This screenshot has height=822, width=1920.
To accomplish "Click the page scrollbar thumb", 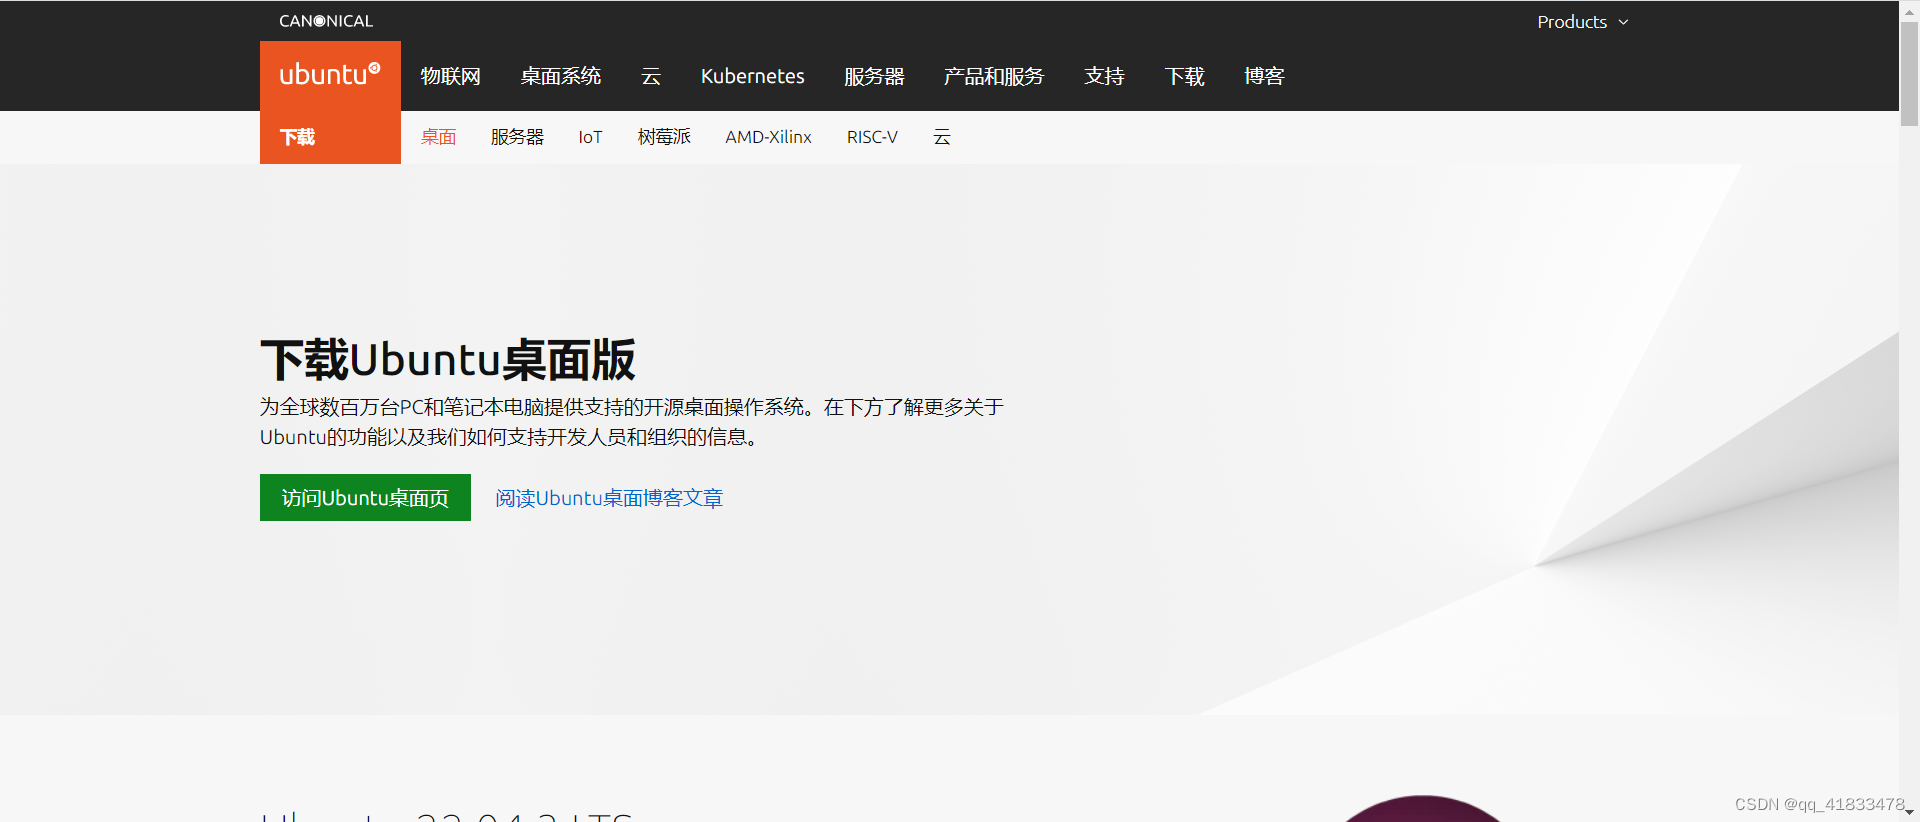I will [x=1909, y=72].
